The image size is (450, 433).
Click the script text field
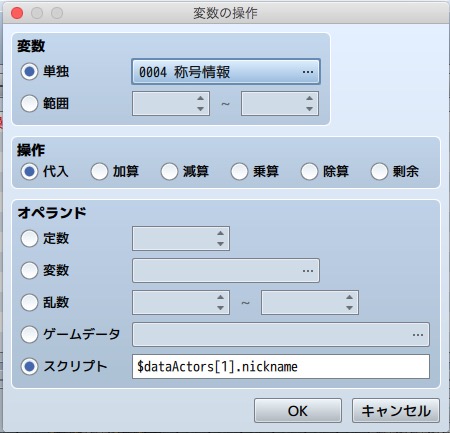pos(281,367)
